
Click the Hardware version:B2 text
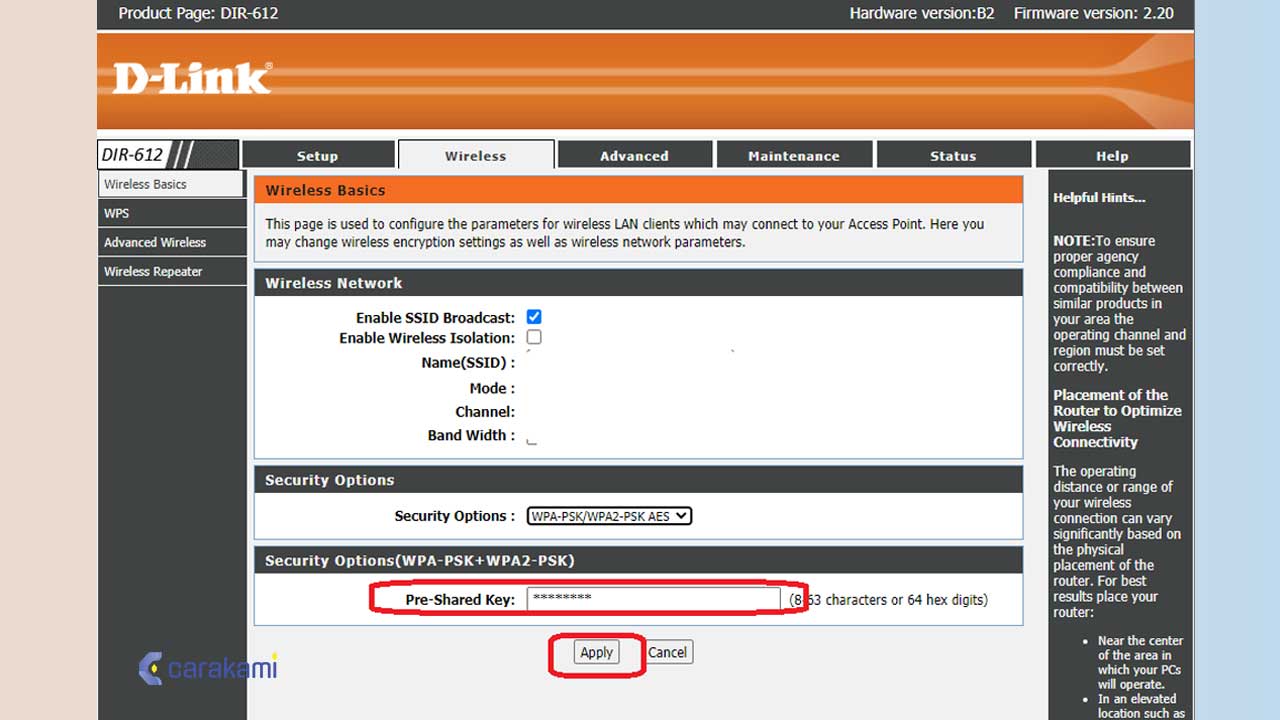click(922, 13)
